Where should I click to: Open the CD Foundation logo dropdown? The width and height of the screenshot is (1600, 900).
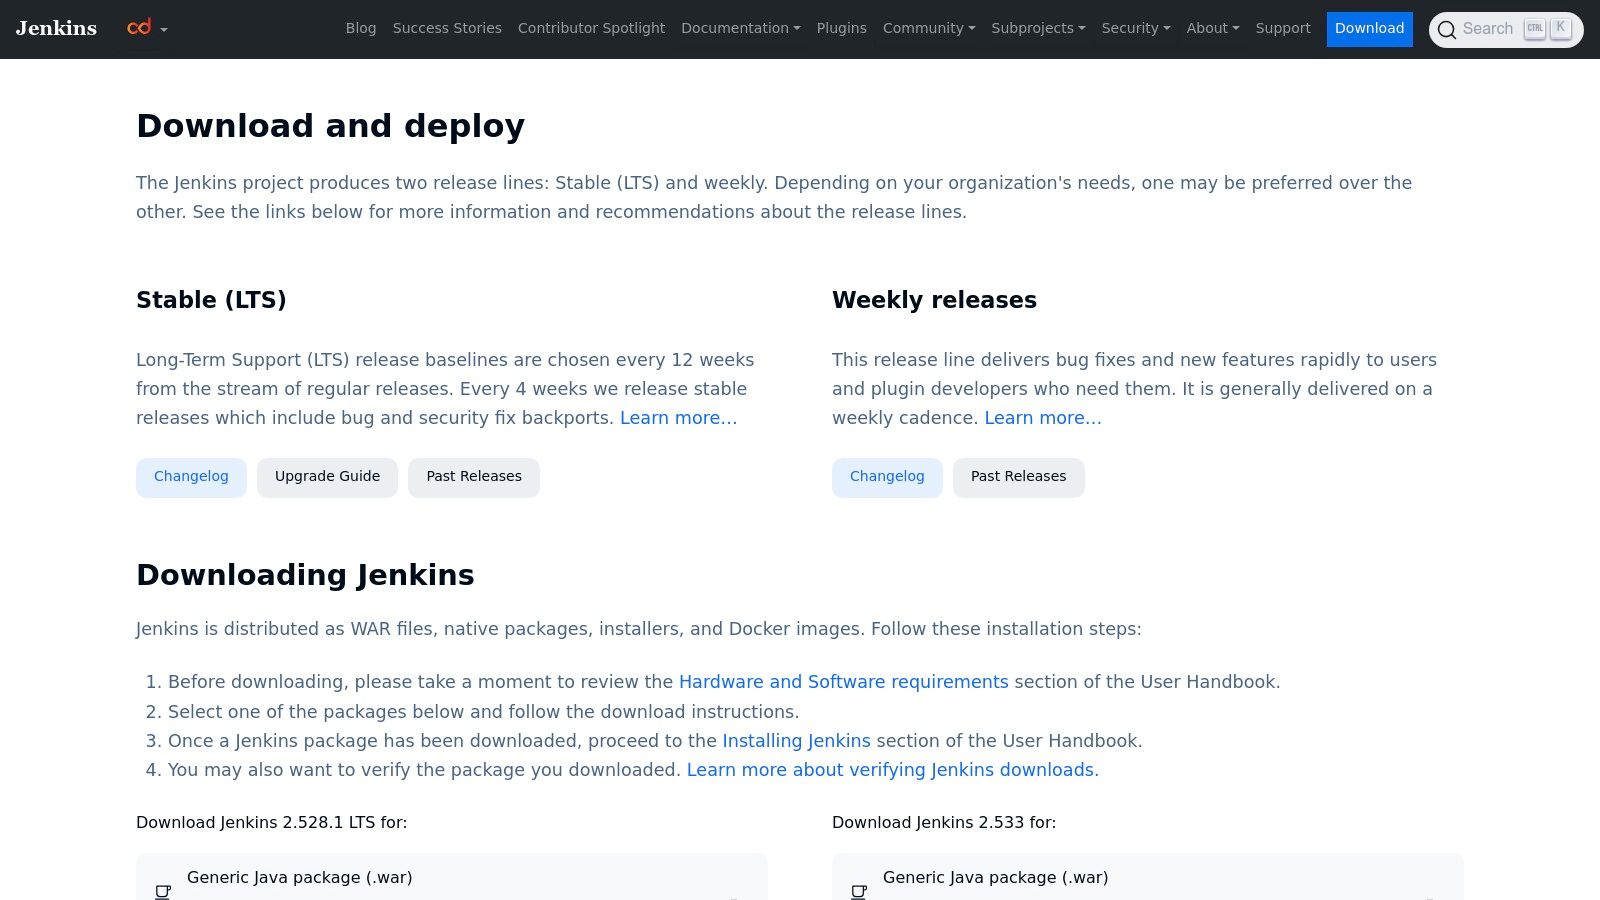coord(147,28)
